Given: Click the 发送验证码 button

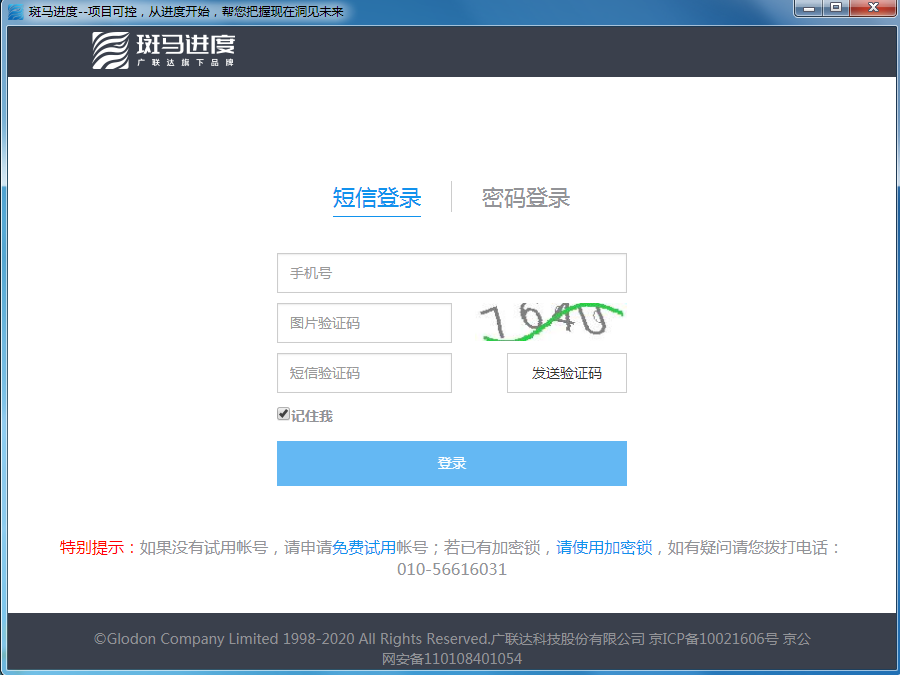Looking at the screenshot, I should point(567,373).
